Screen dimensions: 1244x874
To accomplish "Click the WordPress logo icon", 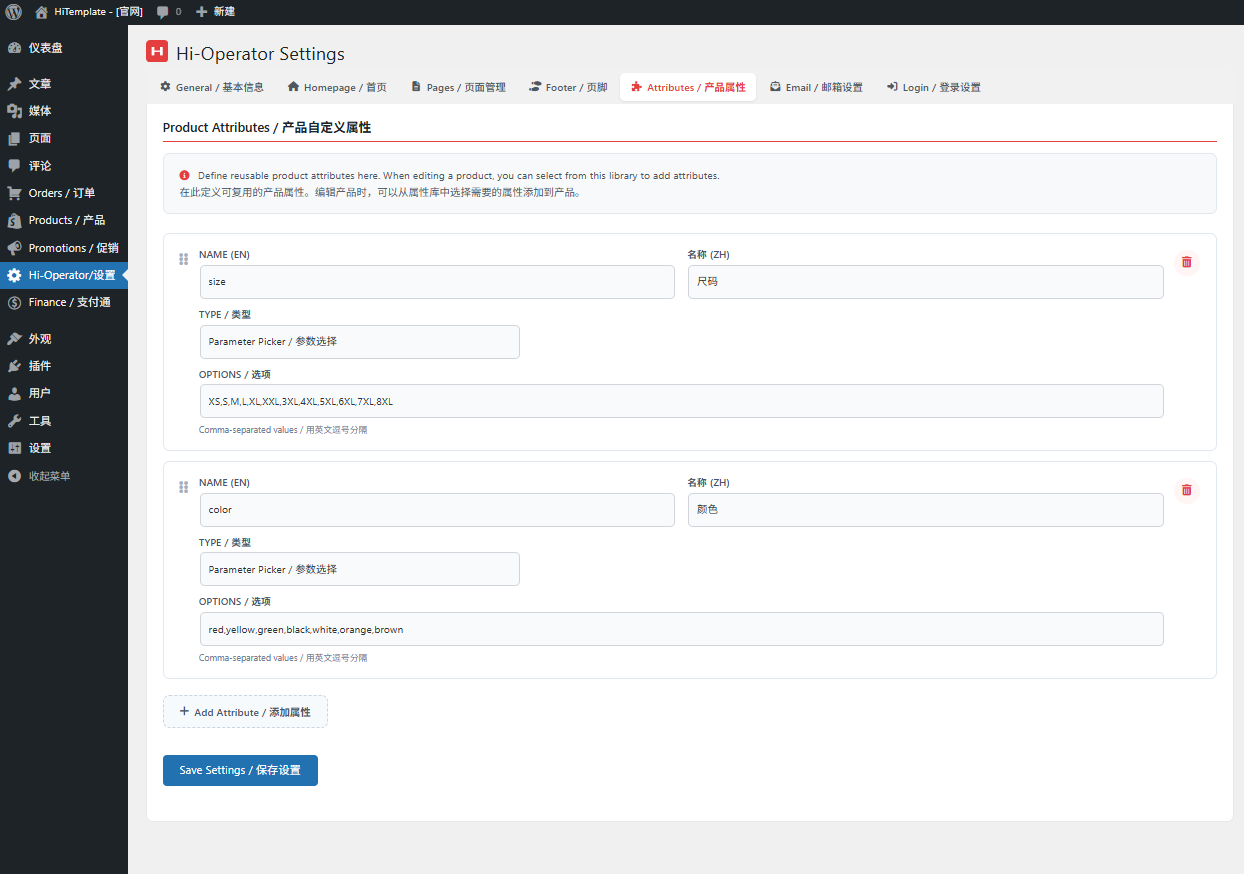I will tap(13, 12).
